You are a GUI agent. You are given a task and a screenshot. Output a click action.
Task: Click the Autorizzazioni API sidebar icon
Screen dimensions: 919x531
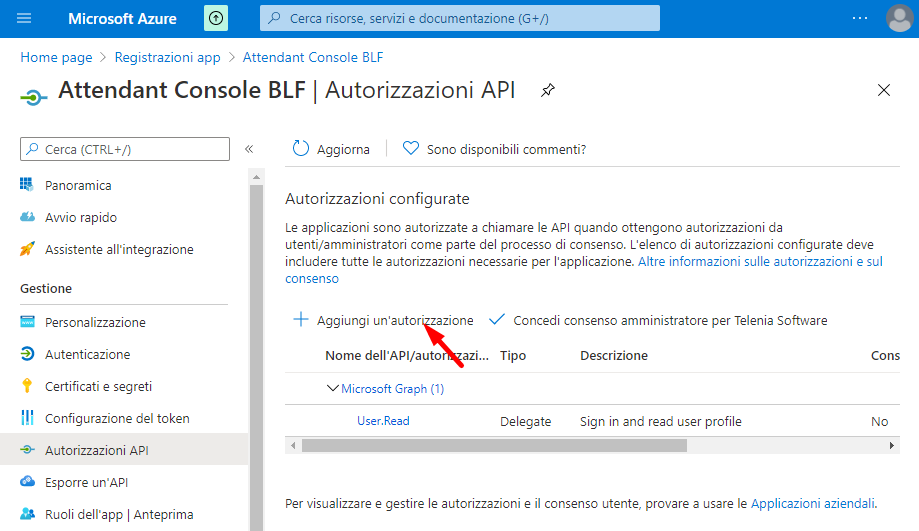[27, 450]
